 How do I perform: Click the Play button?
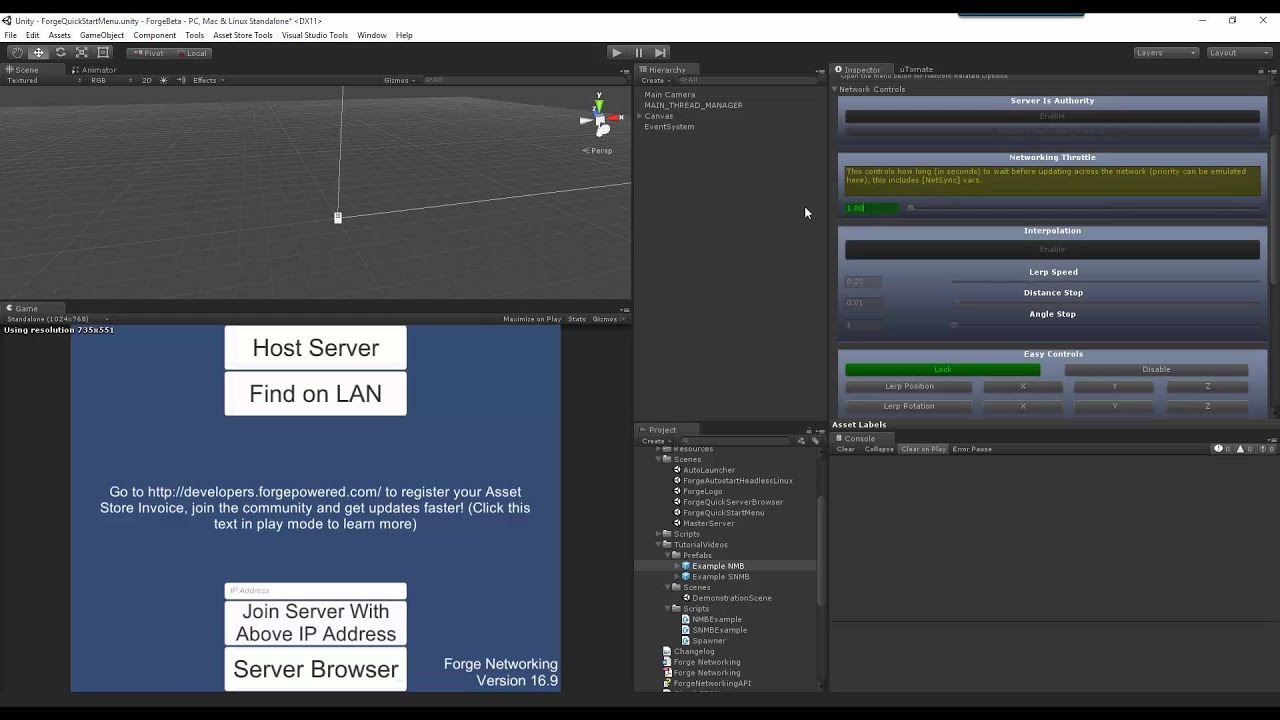click(616, 53)
